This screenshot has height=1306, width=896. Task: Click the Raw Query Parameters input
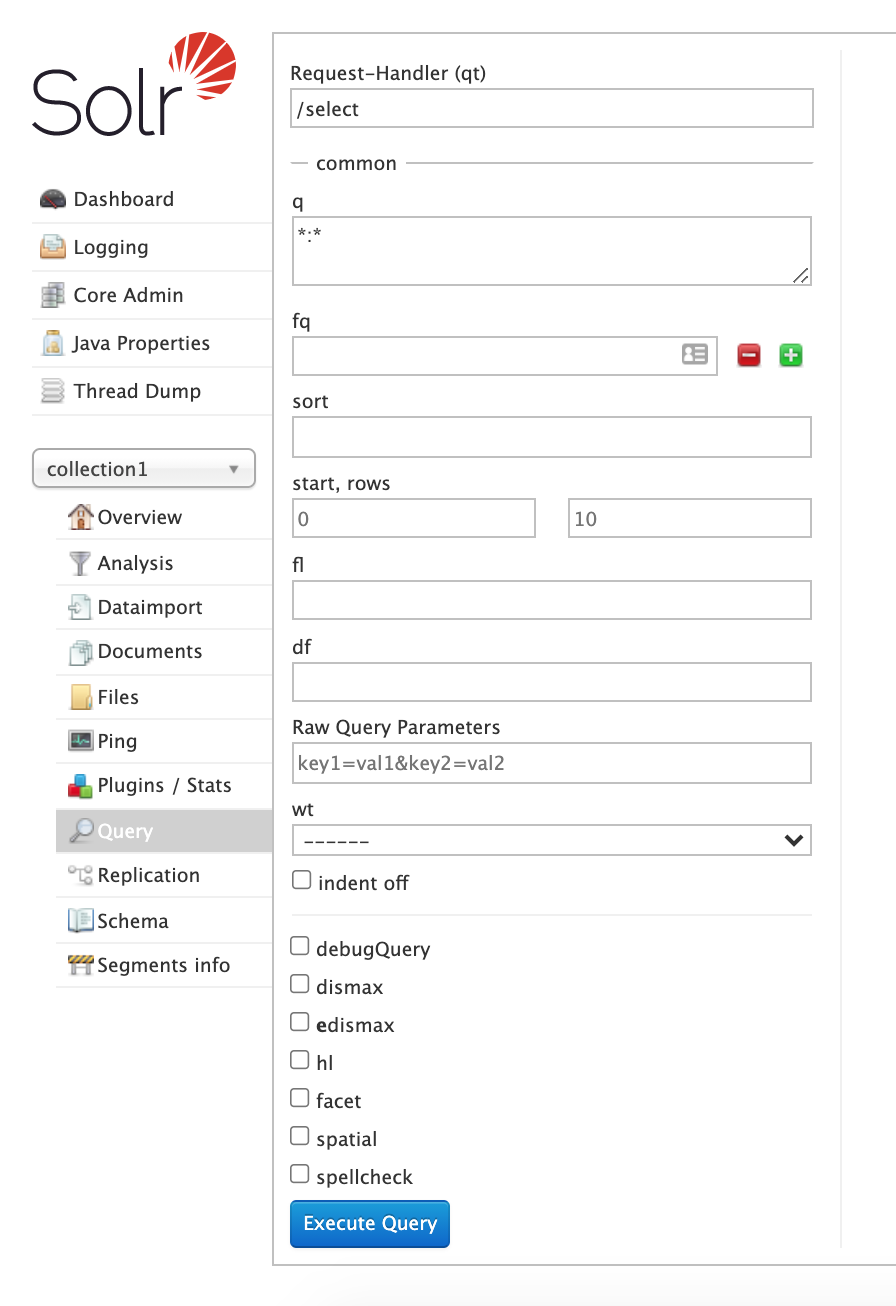click(552, 763)
